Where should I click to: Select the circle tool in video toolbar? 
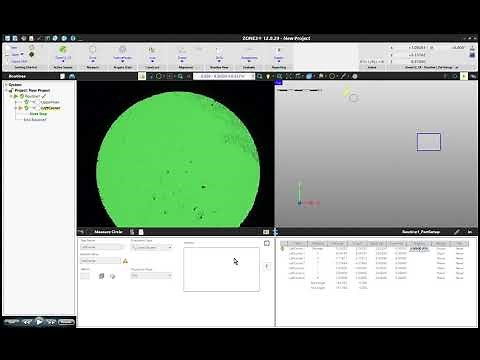159,76
